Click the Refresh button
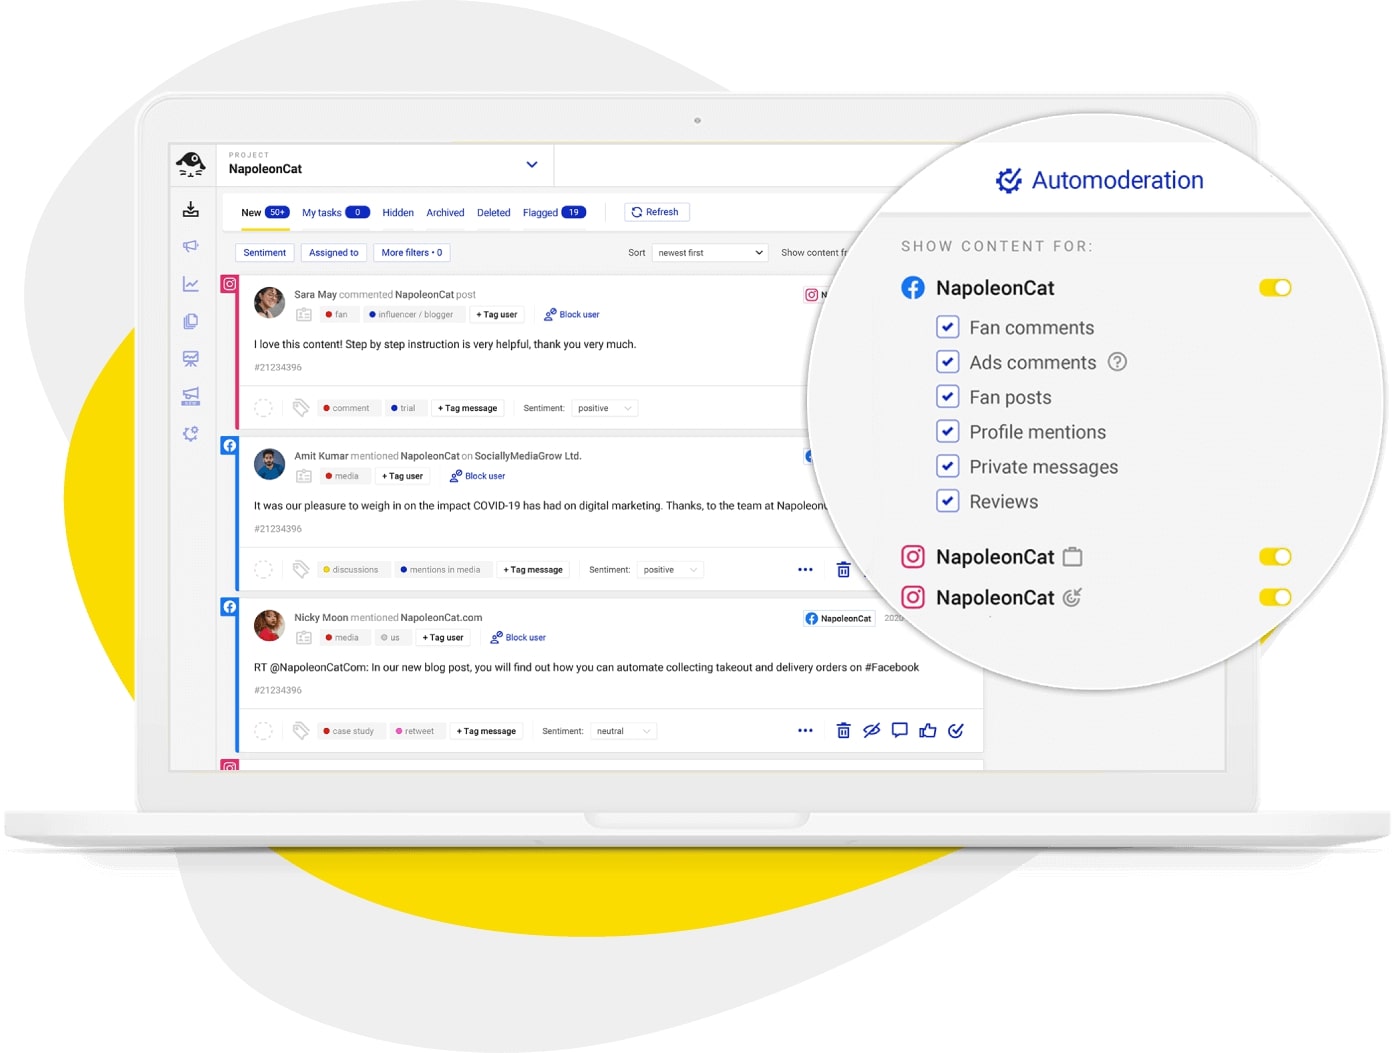Image resolution: width=1395 pixels, height=1053 pixels. click(657, 212)
